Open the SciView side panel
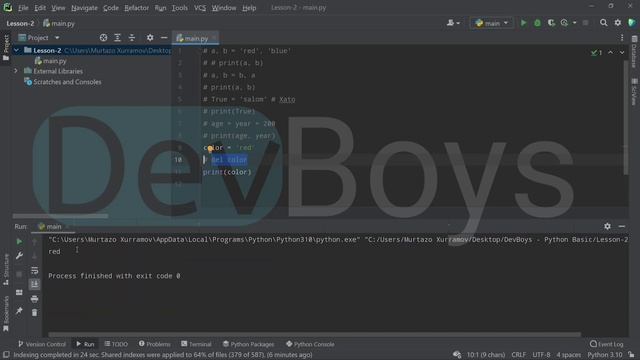The height and width of the screenshot is (360, 640). click(x=634, y=92)
